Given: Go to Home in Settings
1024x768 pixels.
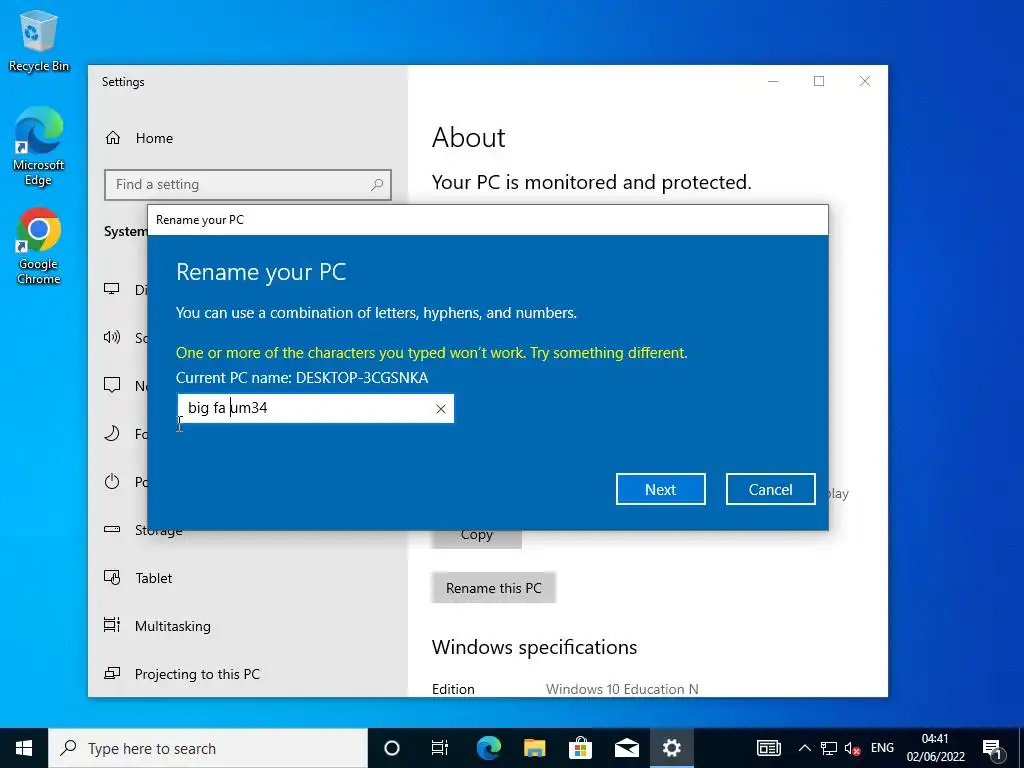Looking at the screenshot, I should (x=154, y=138).
